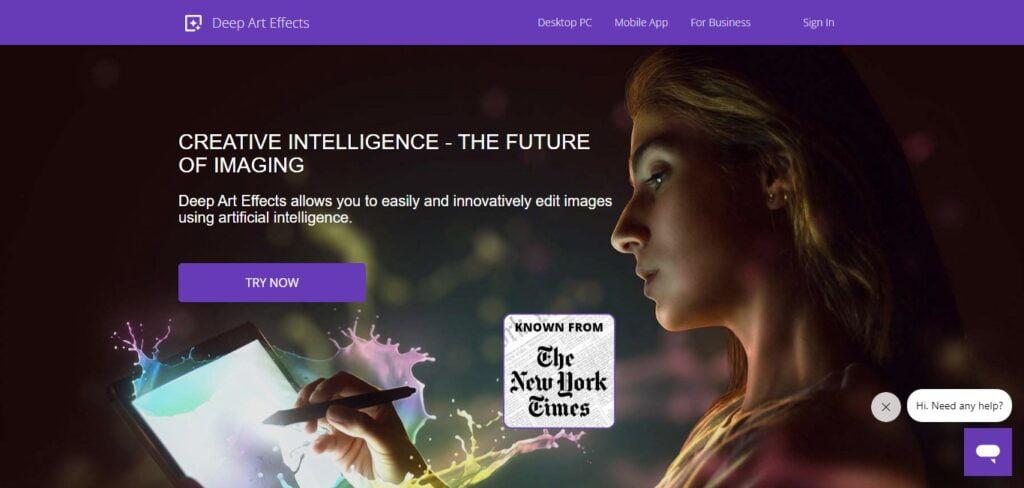This screenshot has height=488, width=1024.
Task: Click the 'KNOWN FROM' label on badge
Action: (x=558, y=327)
